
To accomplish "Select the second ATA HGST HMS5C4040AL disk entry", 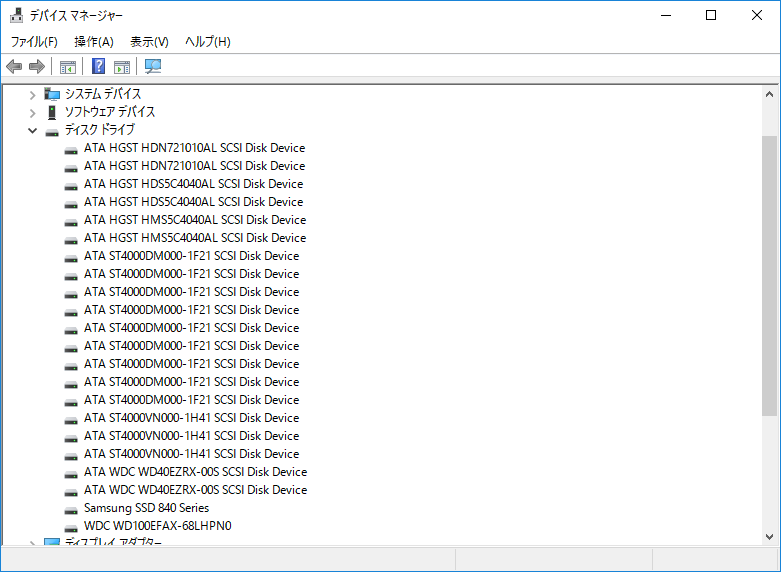I will point(195,238).
